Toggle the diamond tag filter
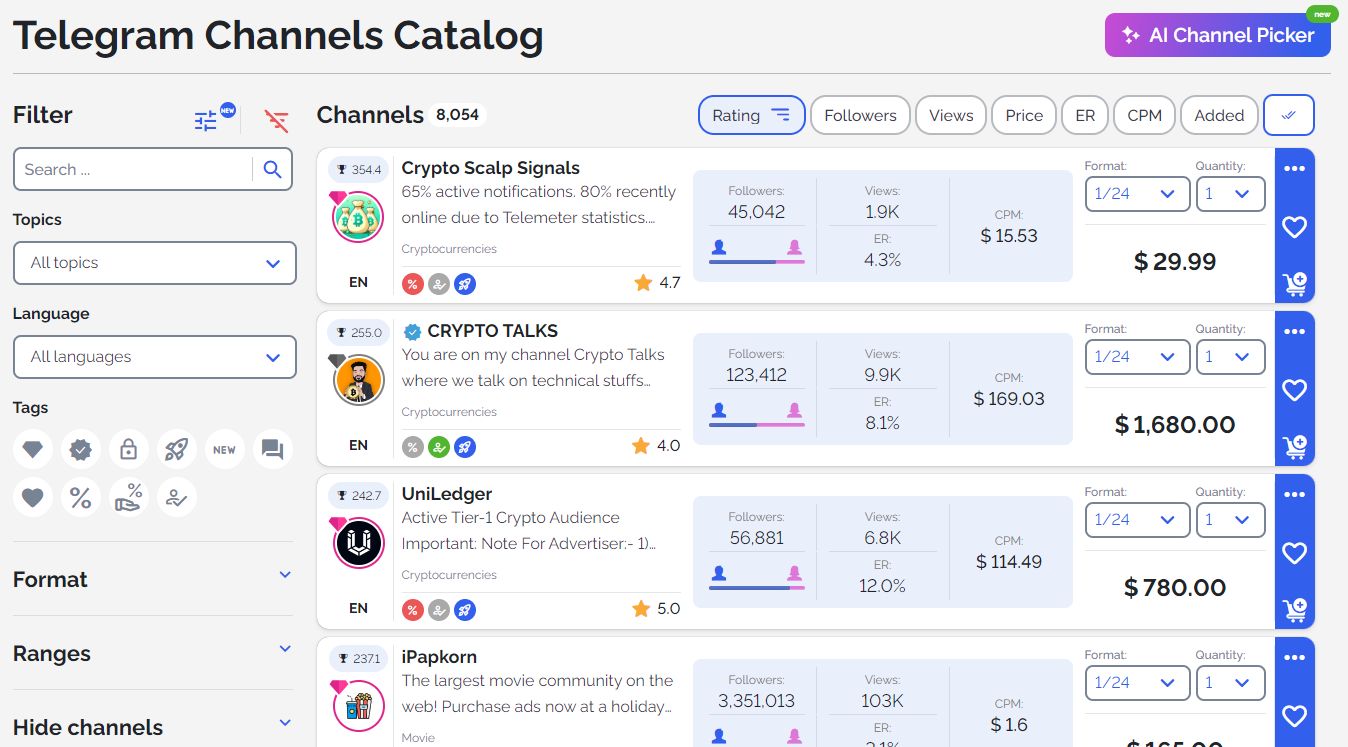This screenshot has height=747, width=1348. tap(33, 450)
